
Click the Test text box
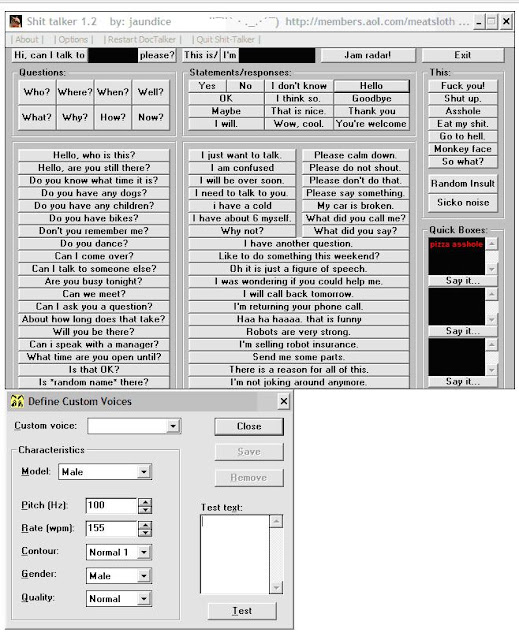point(235,554)
